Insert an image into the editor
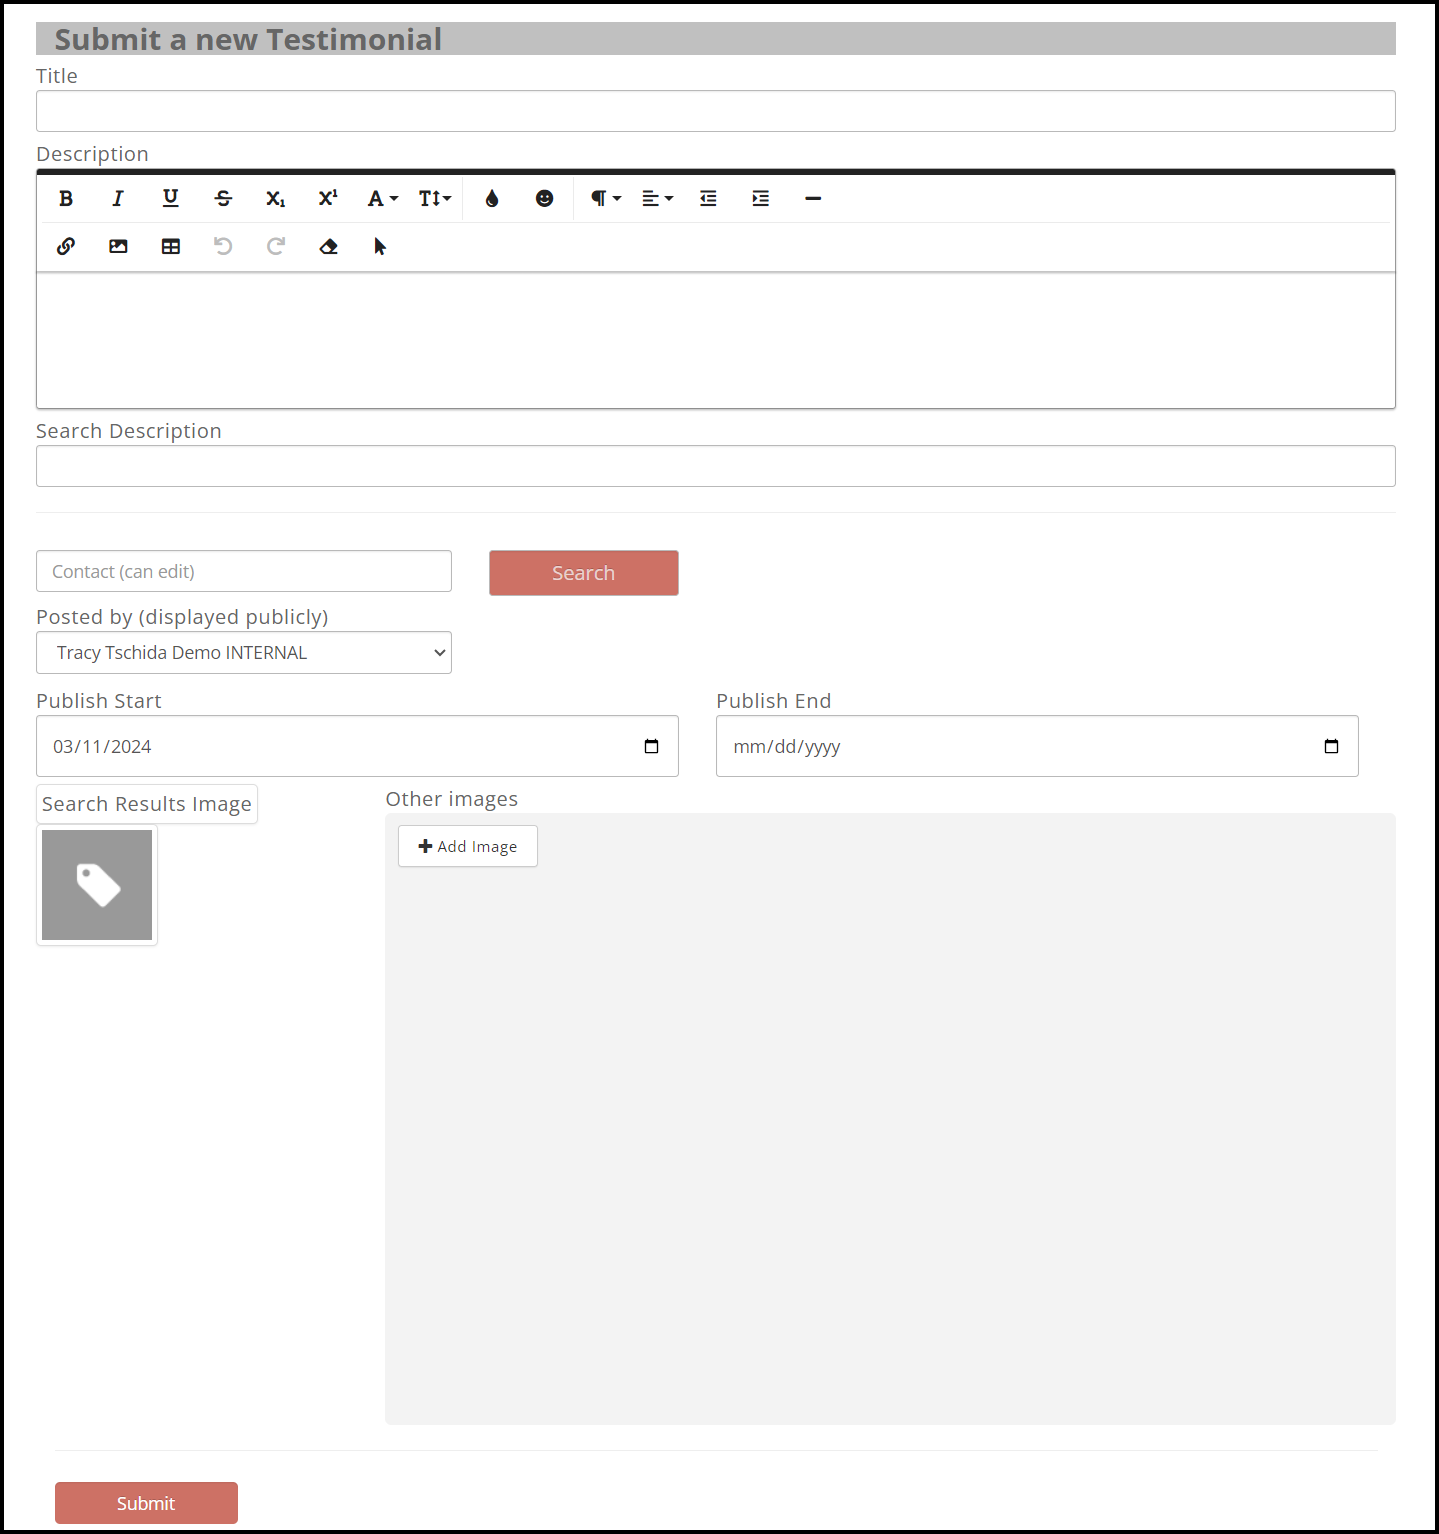Viewport: 1439px width, 1534px height. click(x=118, y=246)
